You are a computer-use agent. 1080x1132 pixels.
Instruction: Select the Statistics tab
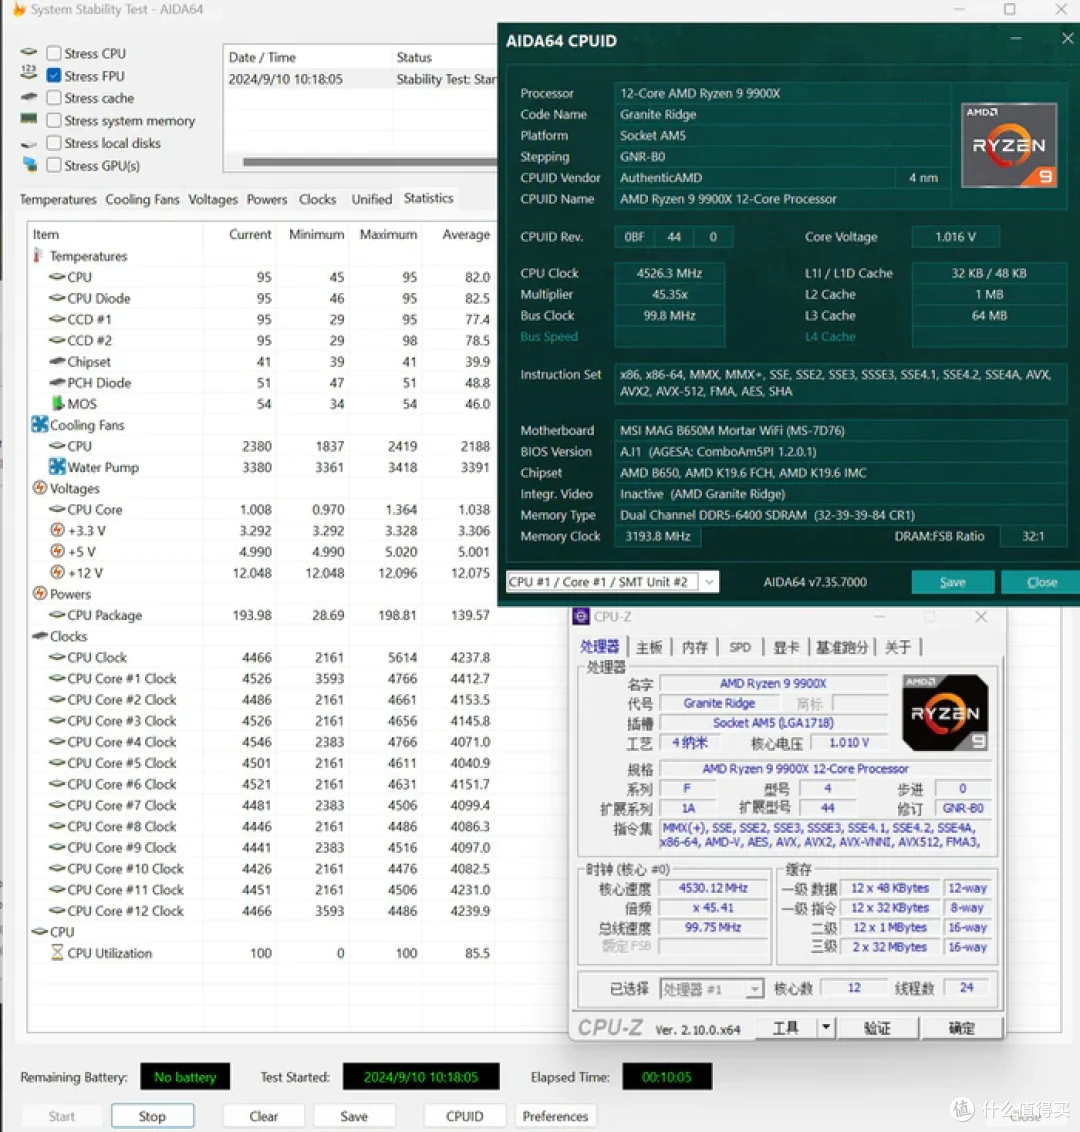coord(428,198)
